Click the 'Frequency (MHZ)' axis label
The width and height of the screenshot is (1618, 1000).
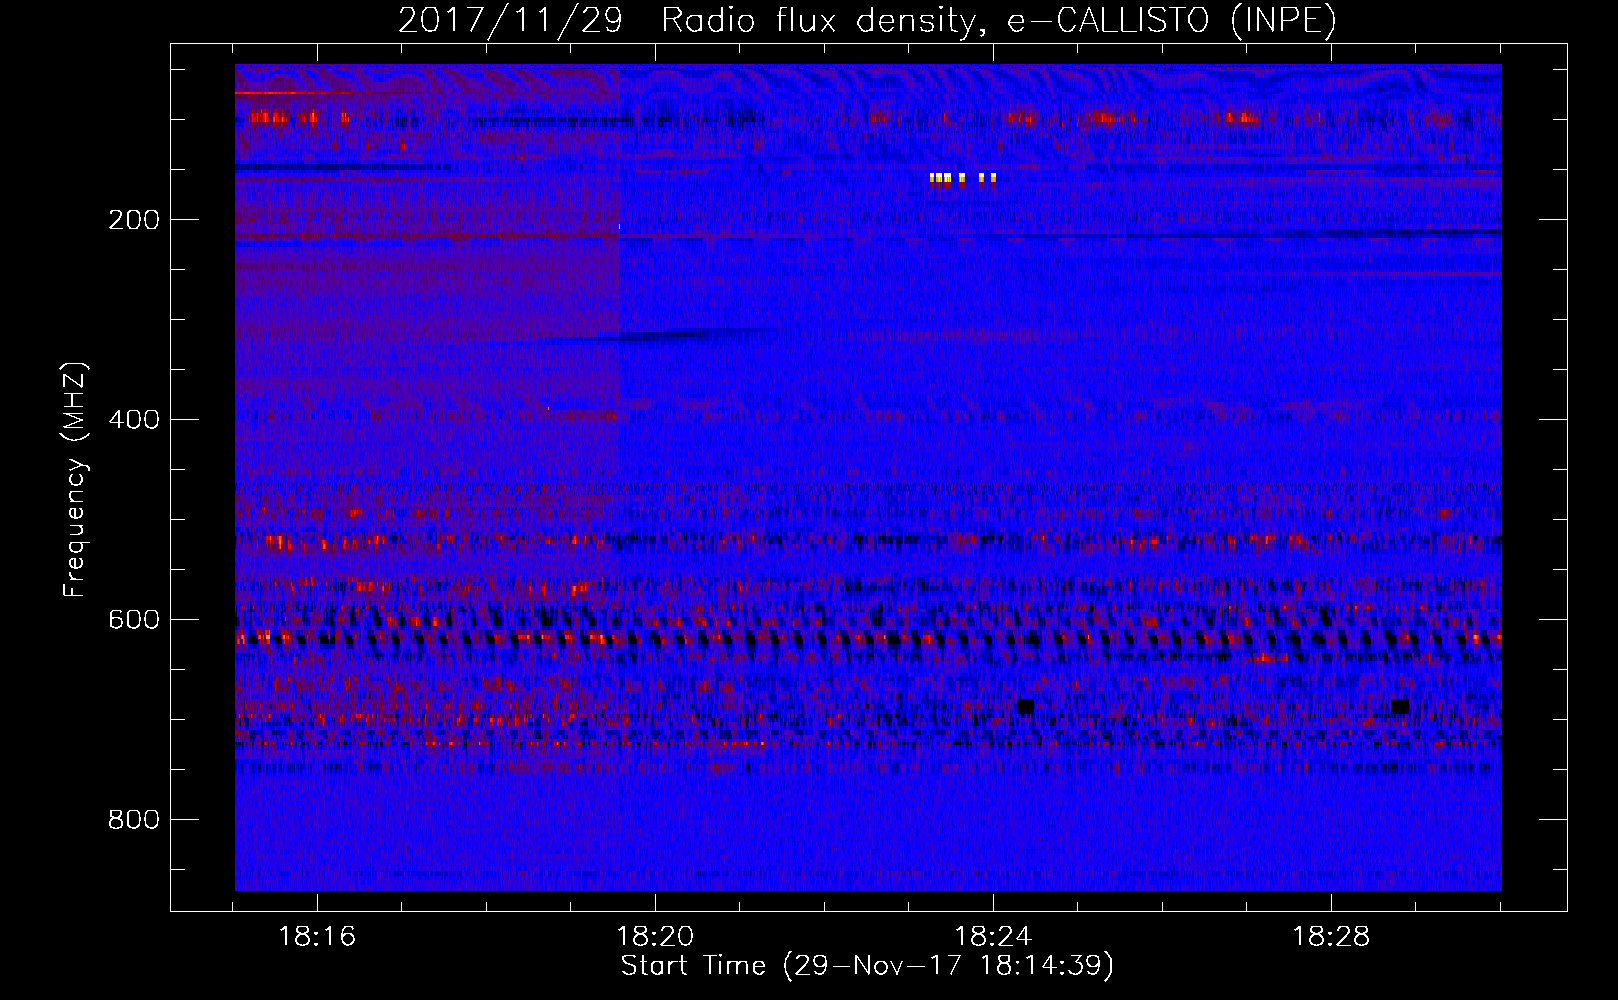[x=75, y=480]
